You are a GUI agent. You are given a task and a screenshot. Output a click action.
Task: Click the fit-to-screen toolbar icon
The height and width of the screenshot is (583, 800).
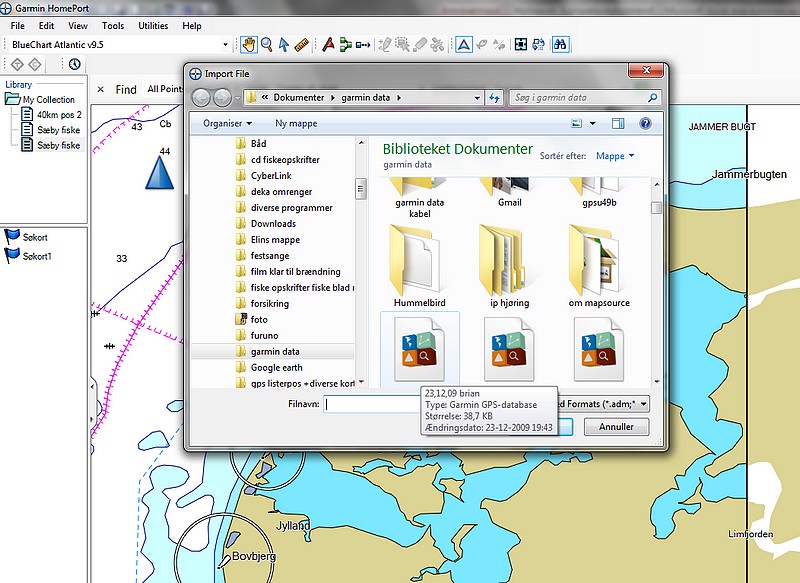pyautogui.click(x=520, y=45)
